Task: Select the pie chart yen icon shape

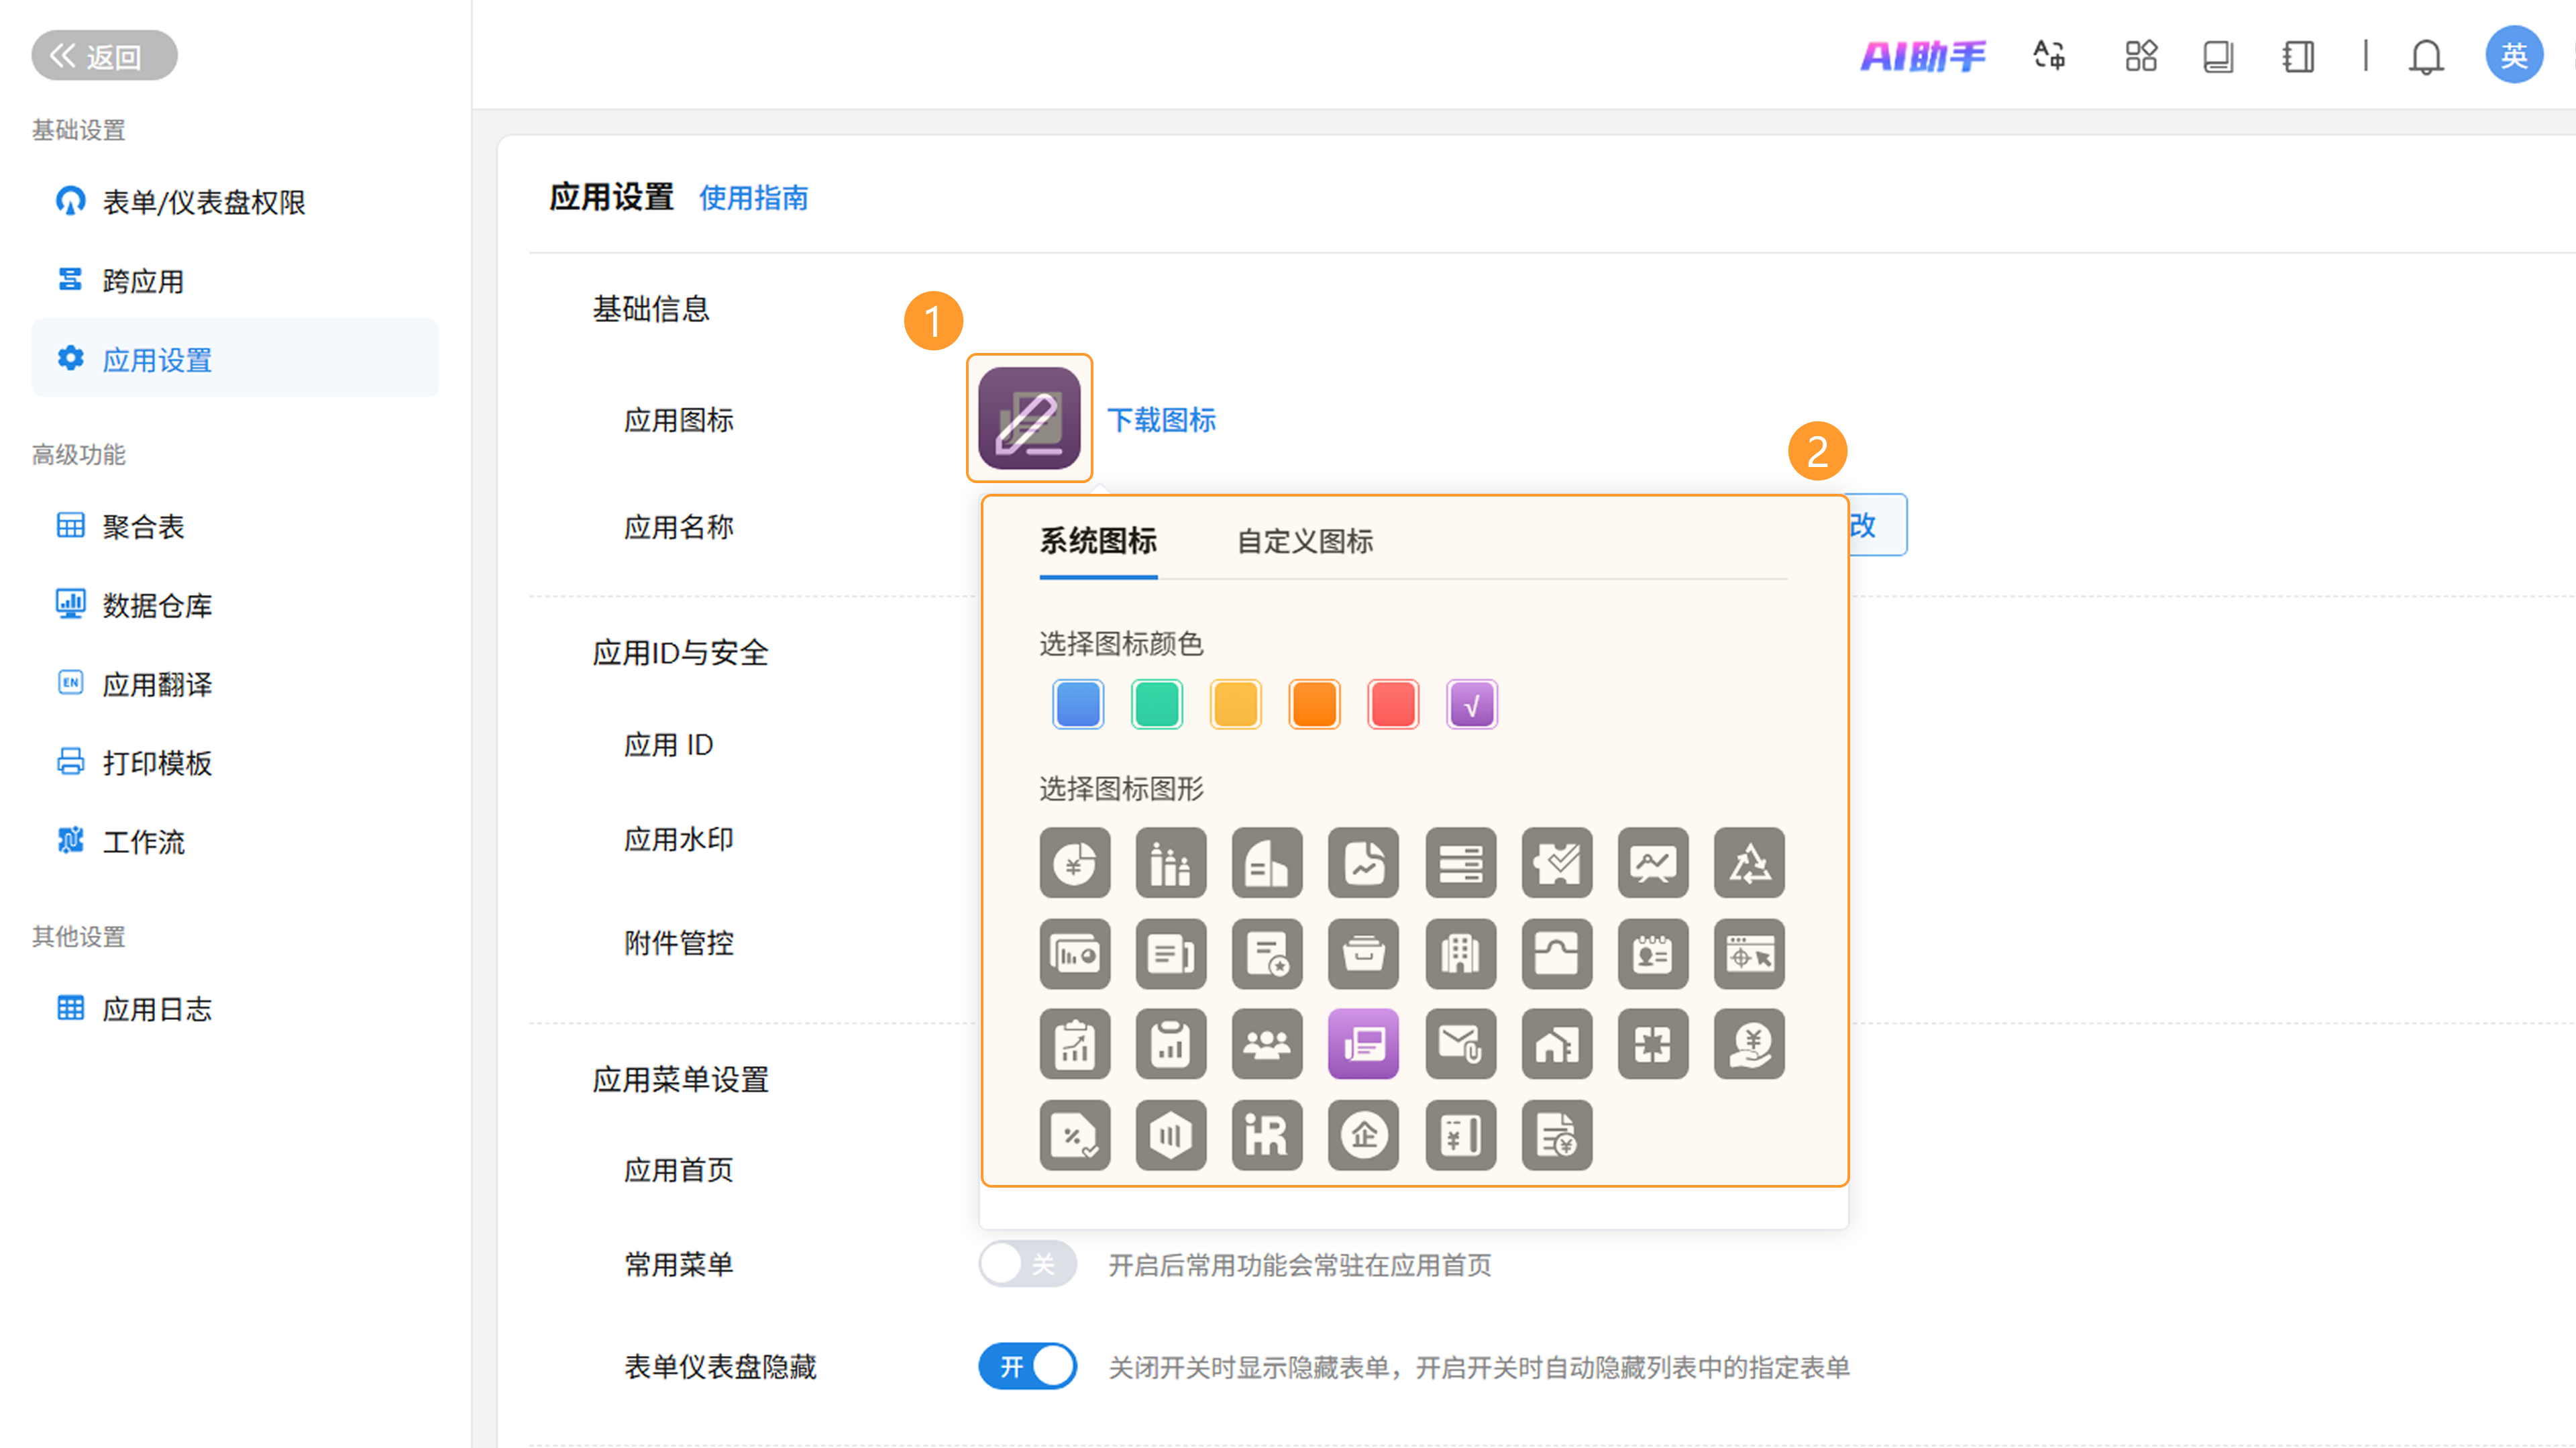Action: [1075, 862]
